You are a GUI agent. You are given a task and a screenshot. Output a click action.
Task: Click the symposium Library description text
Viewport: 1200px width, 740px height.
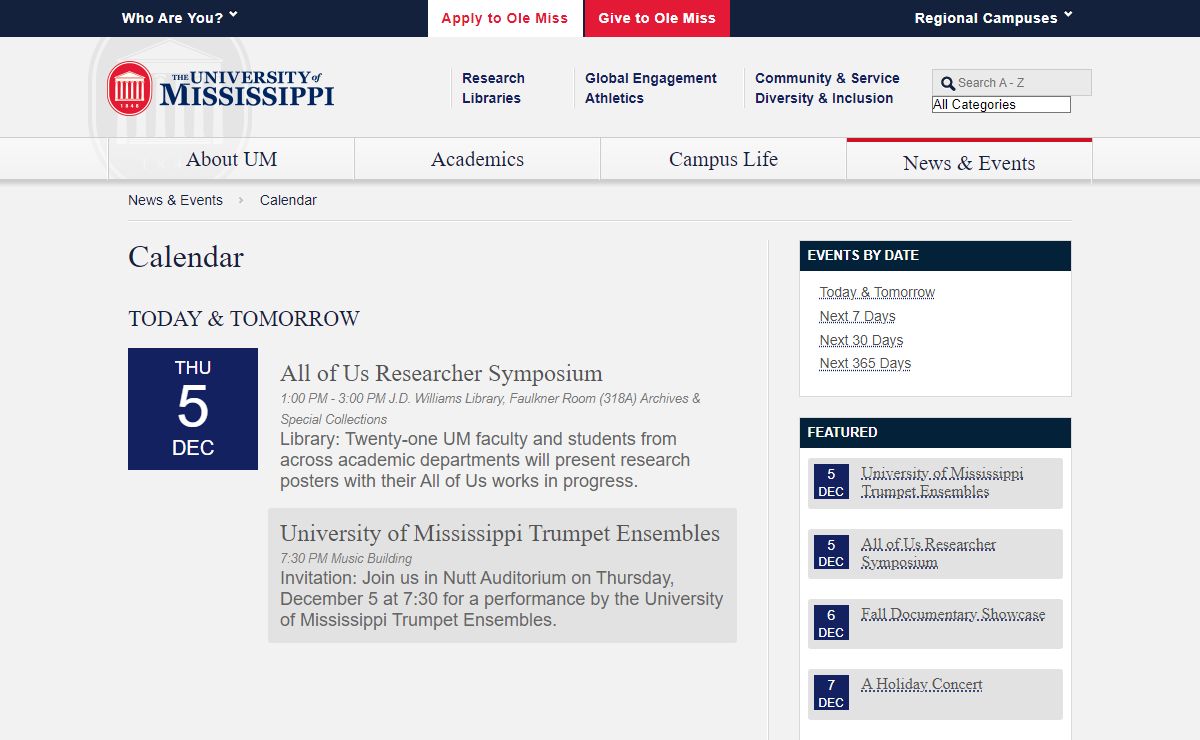coord(485,460)
